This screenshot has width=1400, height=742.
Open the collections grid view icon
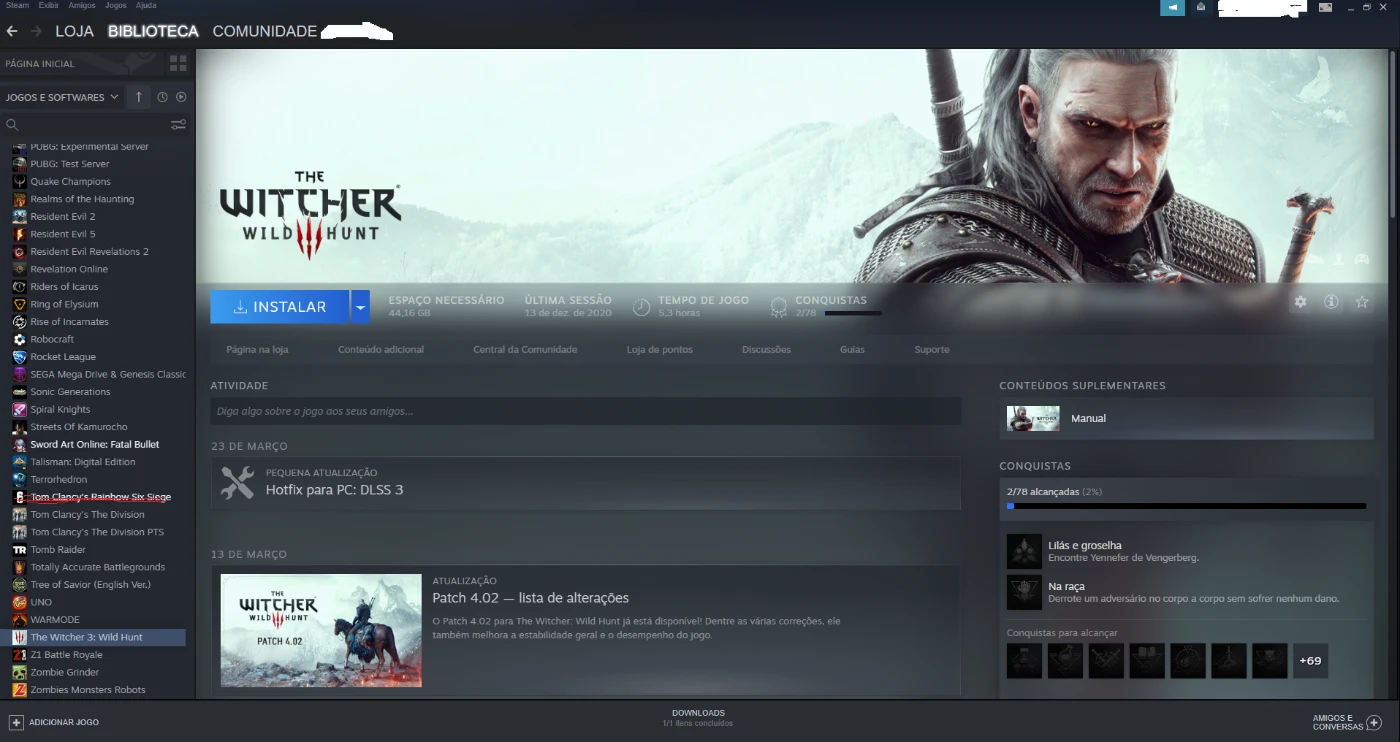[178, 63]
